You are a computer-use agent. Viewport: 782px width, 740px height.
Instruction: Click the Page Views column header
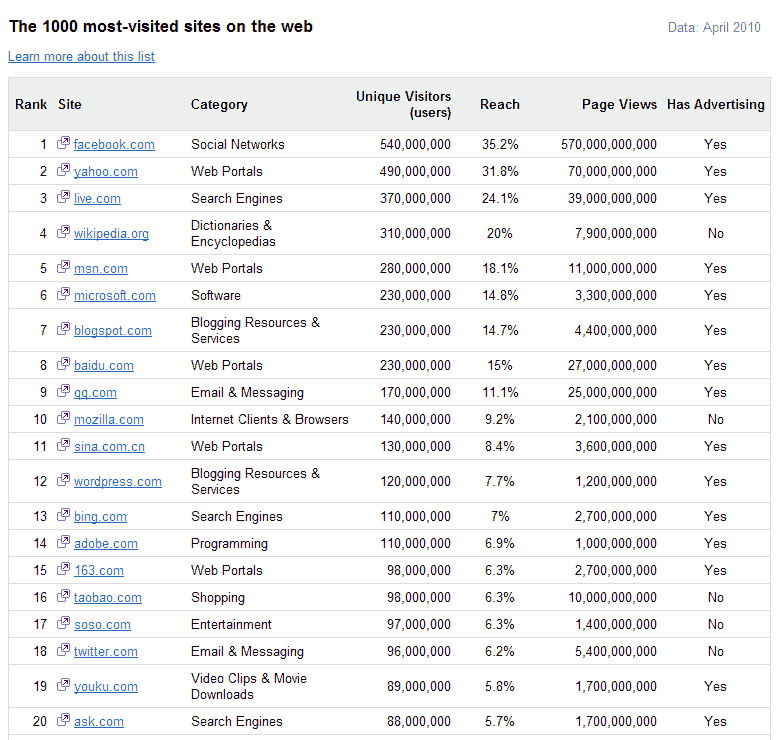[x=619, y=104]
